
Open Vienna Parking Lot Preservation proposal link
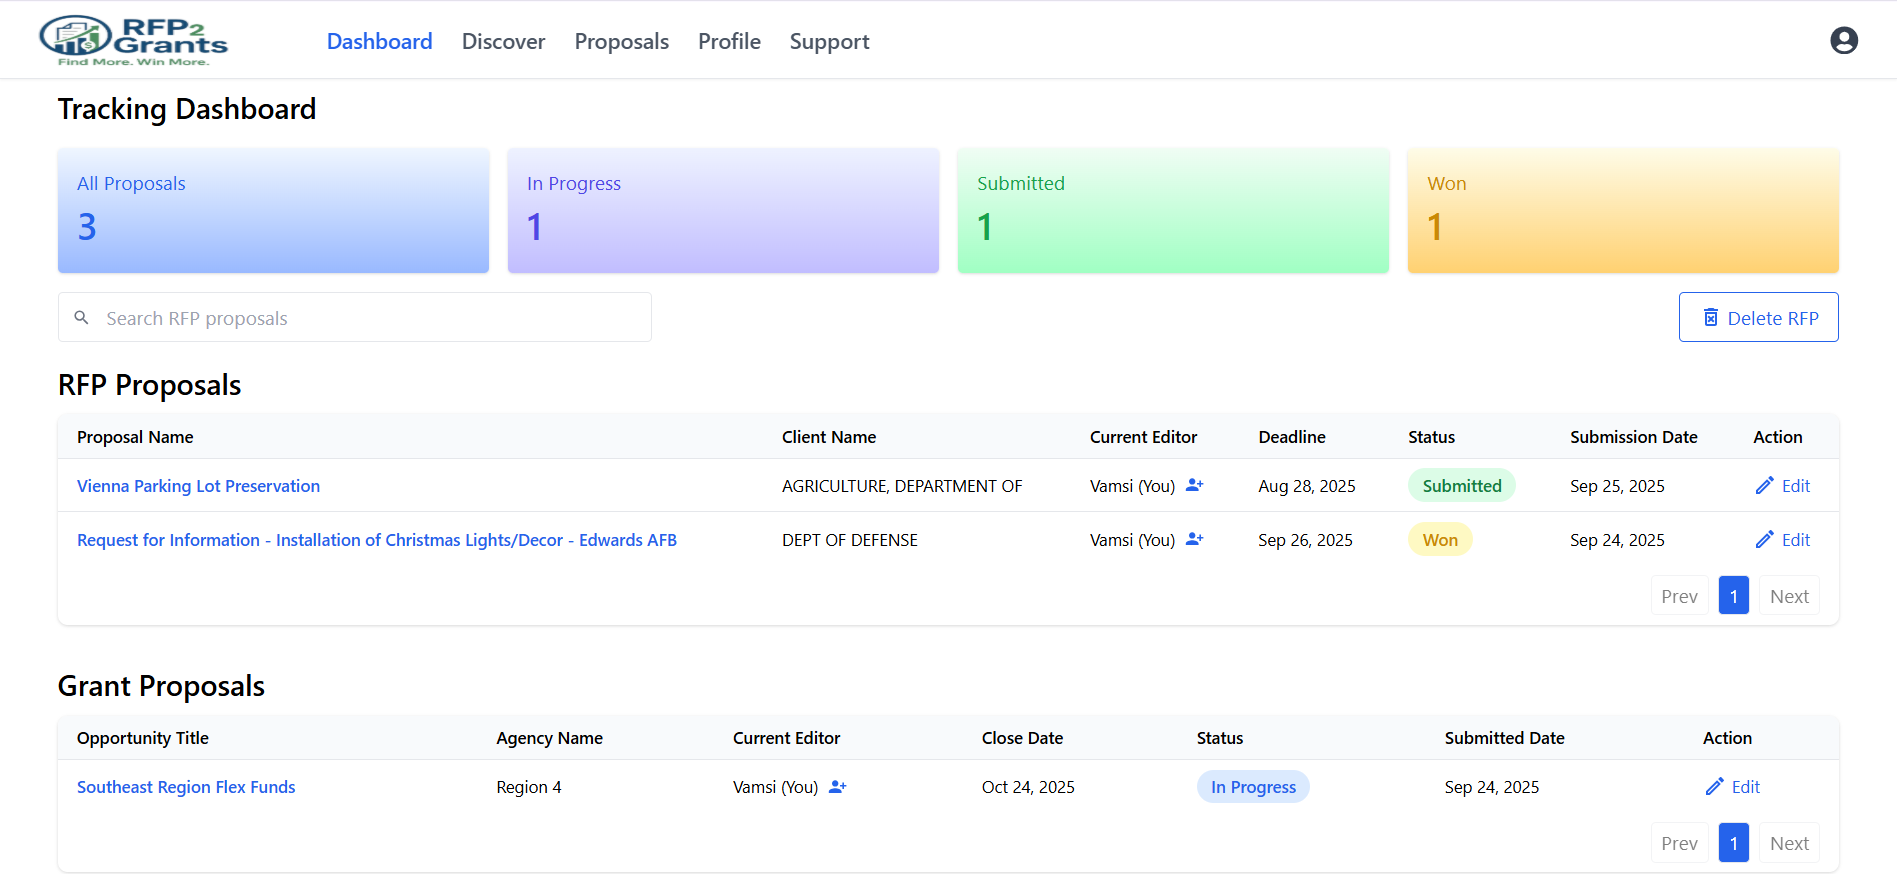point(198,486)
